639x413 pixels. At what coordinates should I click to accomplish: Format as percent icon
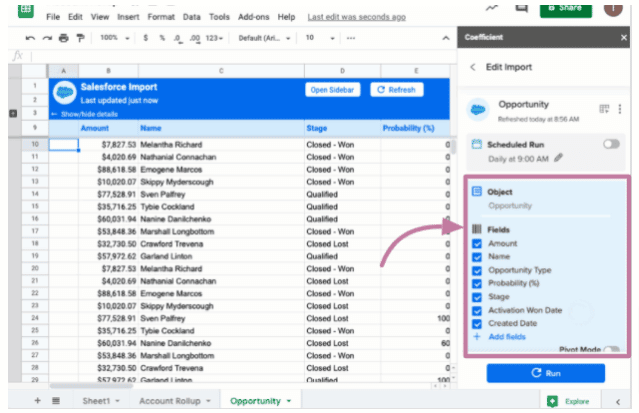point(162,38)
